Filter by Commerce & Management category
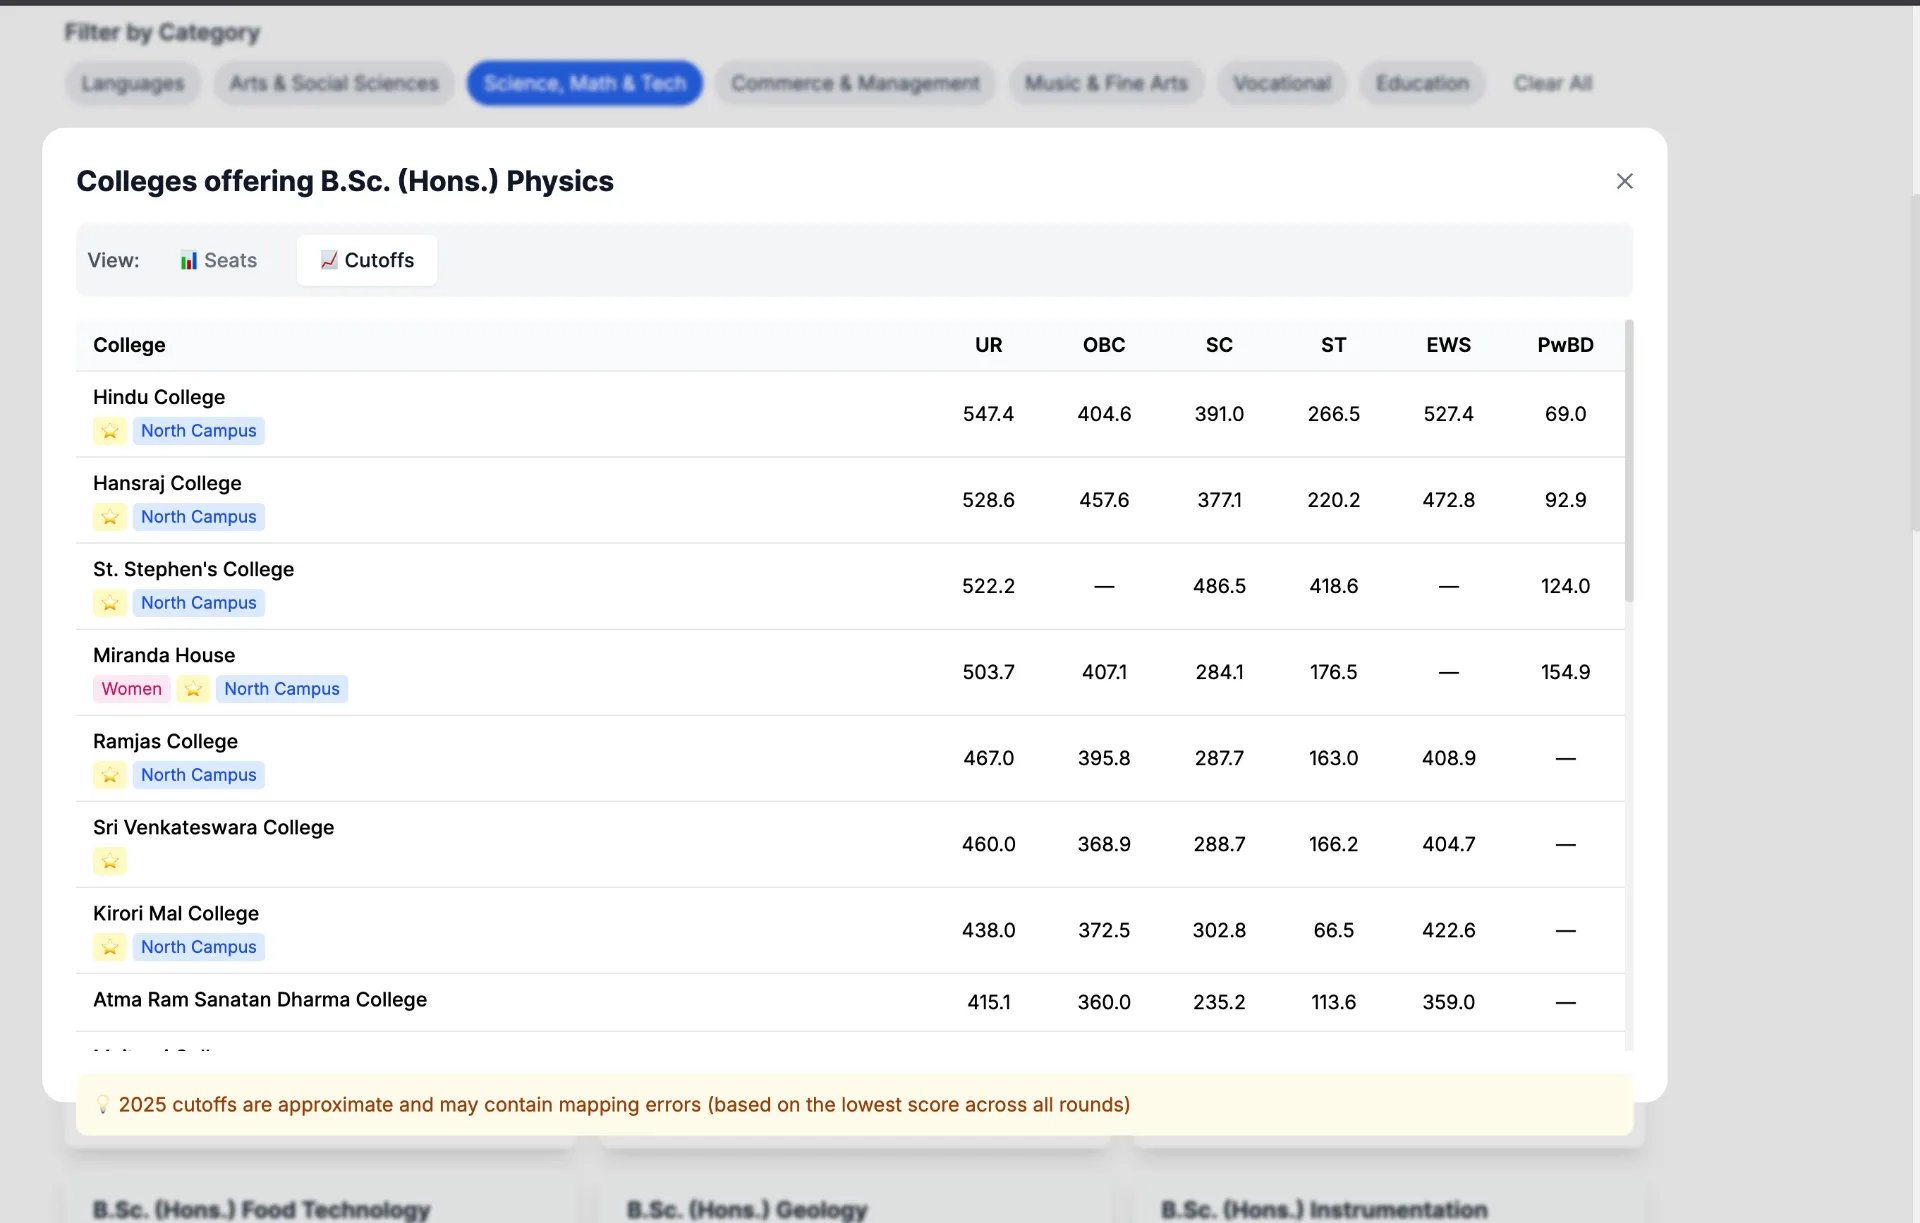Image resolution: width=1920 pixels, height=1223 pixels. pos(855,83)
